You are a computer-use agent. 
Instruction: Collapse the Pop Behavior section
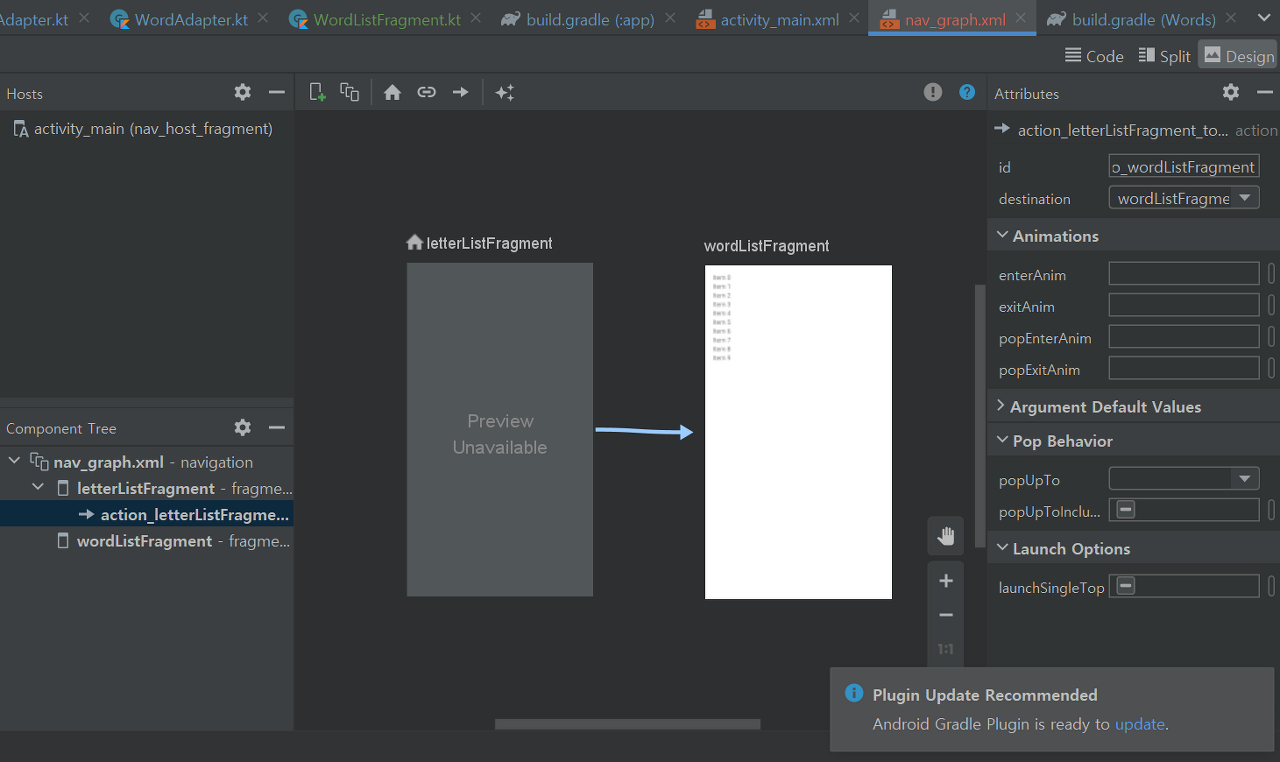pyautogui.click(x=1001, y=441)
